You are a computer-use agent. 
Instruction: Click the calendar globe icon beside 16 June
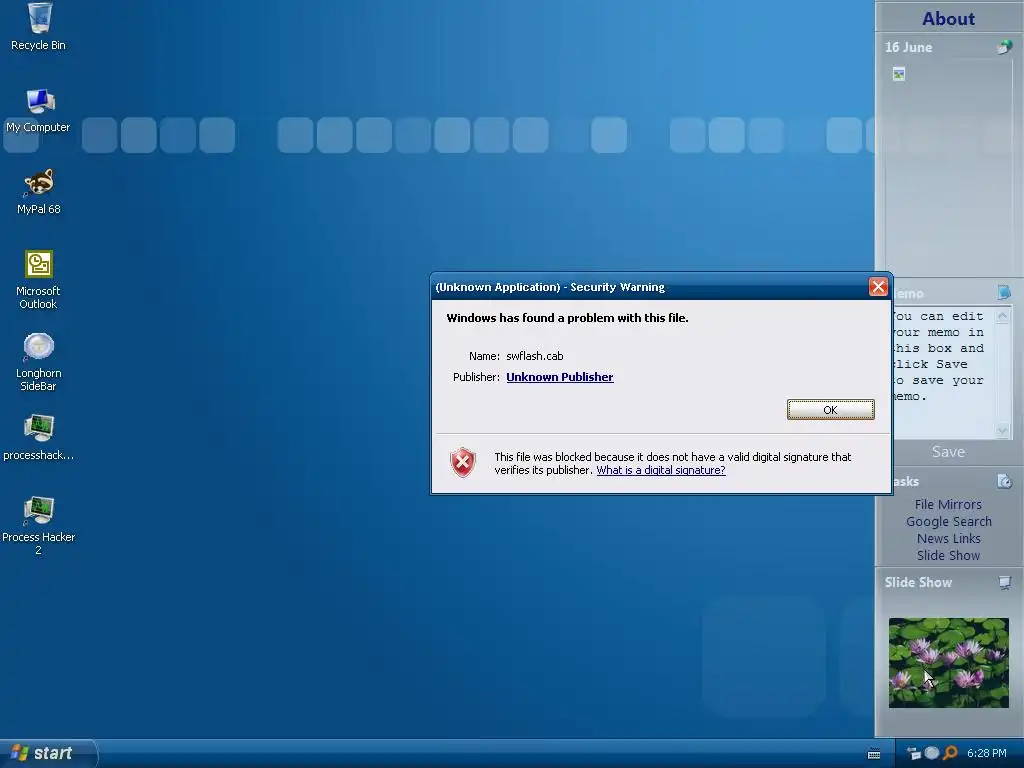point(1004,47)
